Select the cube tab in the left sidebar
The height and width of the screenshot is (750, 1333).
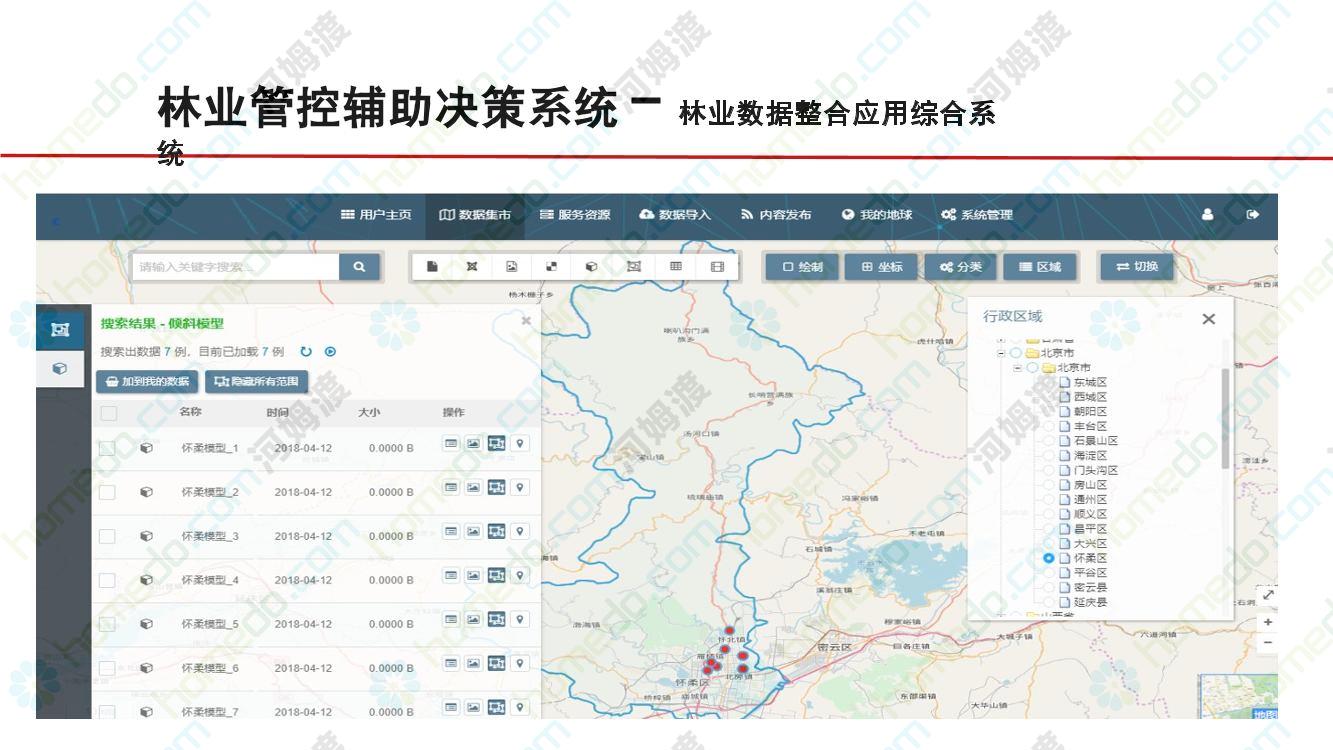pos(60,369)
